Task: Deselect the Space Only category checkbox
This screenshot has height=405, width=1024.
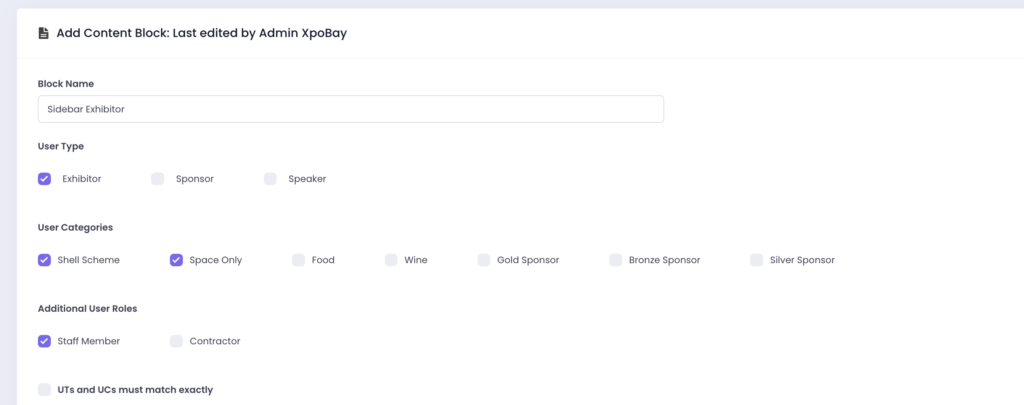Action: point(177,260)
